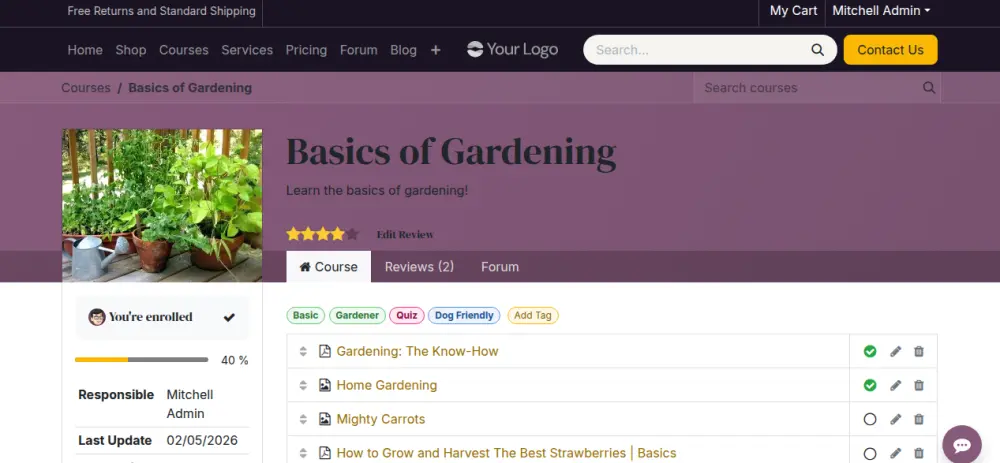Open the chat bubble widget
This screenshot has width=1000, height=463.
tap(962, 444)
